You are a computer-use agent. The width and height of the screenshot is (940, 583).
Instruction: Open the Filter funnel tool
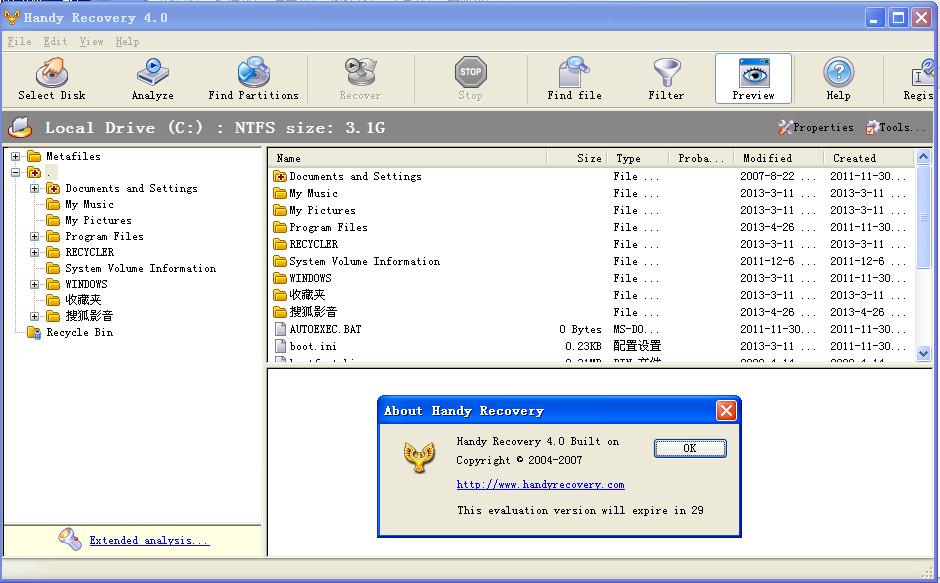click(666, 79)
